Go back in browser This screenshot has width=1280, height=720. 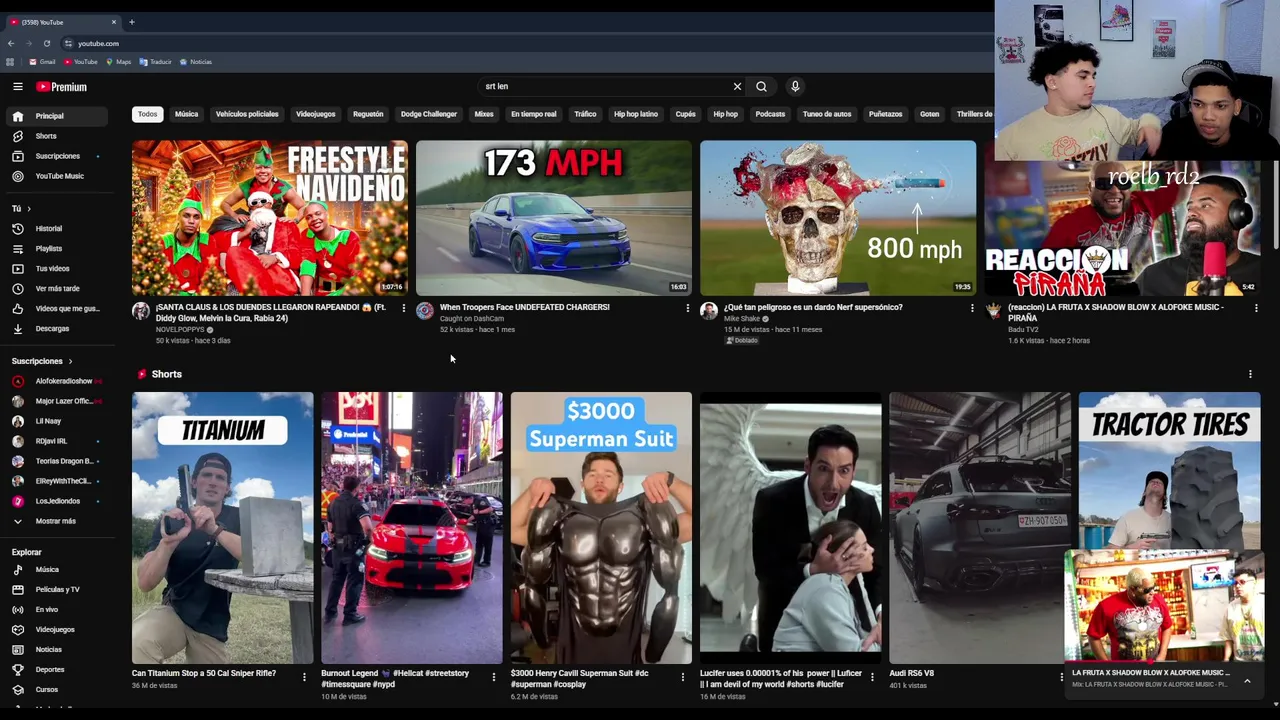click(10, 43)
